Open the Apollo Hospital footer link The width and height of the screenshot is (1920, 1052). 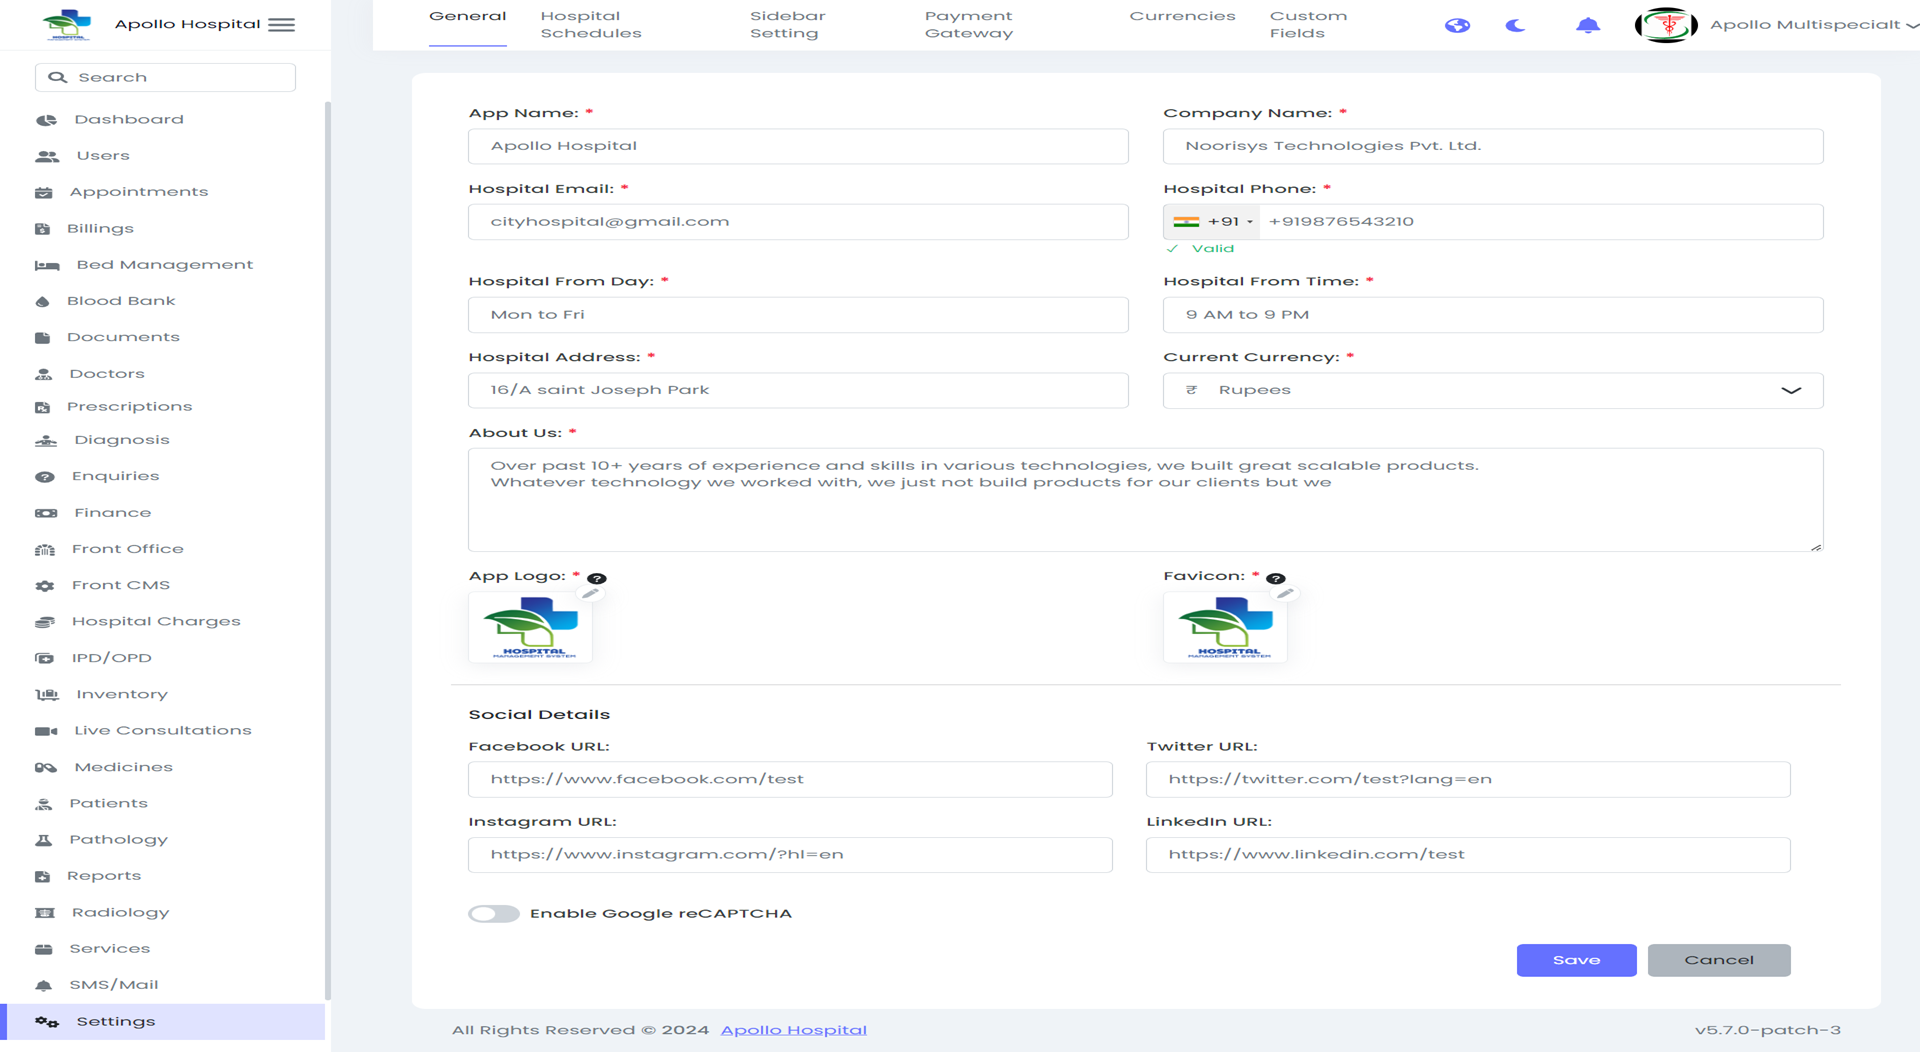[x=793, y=1029]
